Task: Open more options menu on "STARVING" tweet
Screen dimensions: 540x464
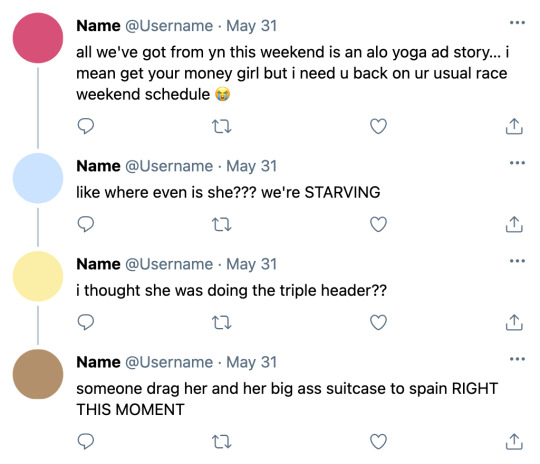Action: [x=517, y=163]
